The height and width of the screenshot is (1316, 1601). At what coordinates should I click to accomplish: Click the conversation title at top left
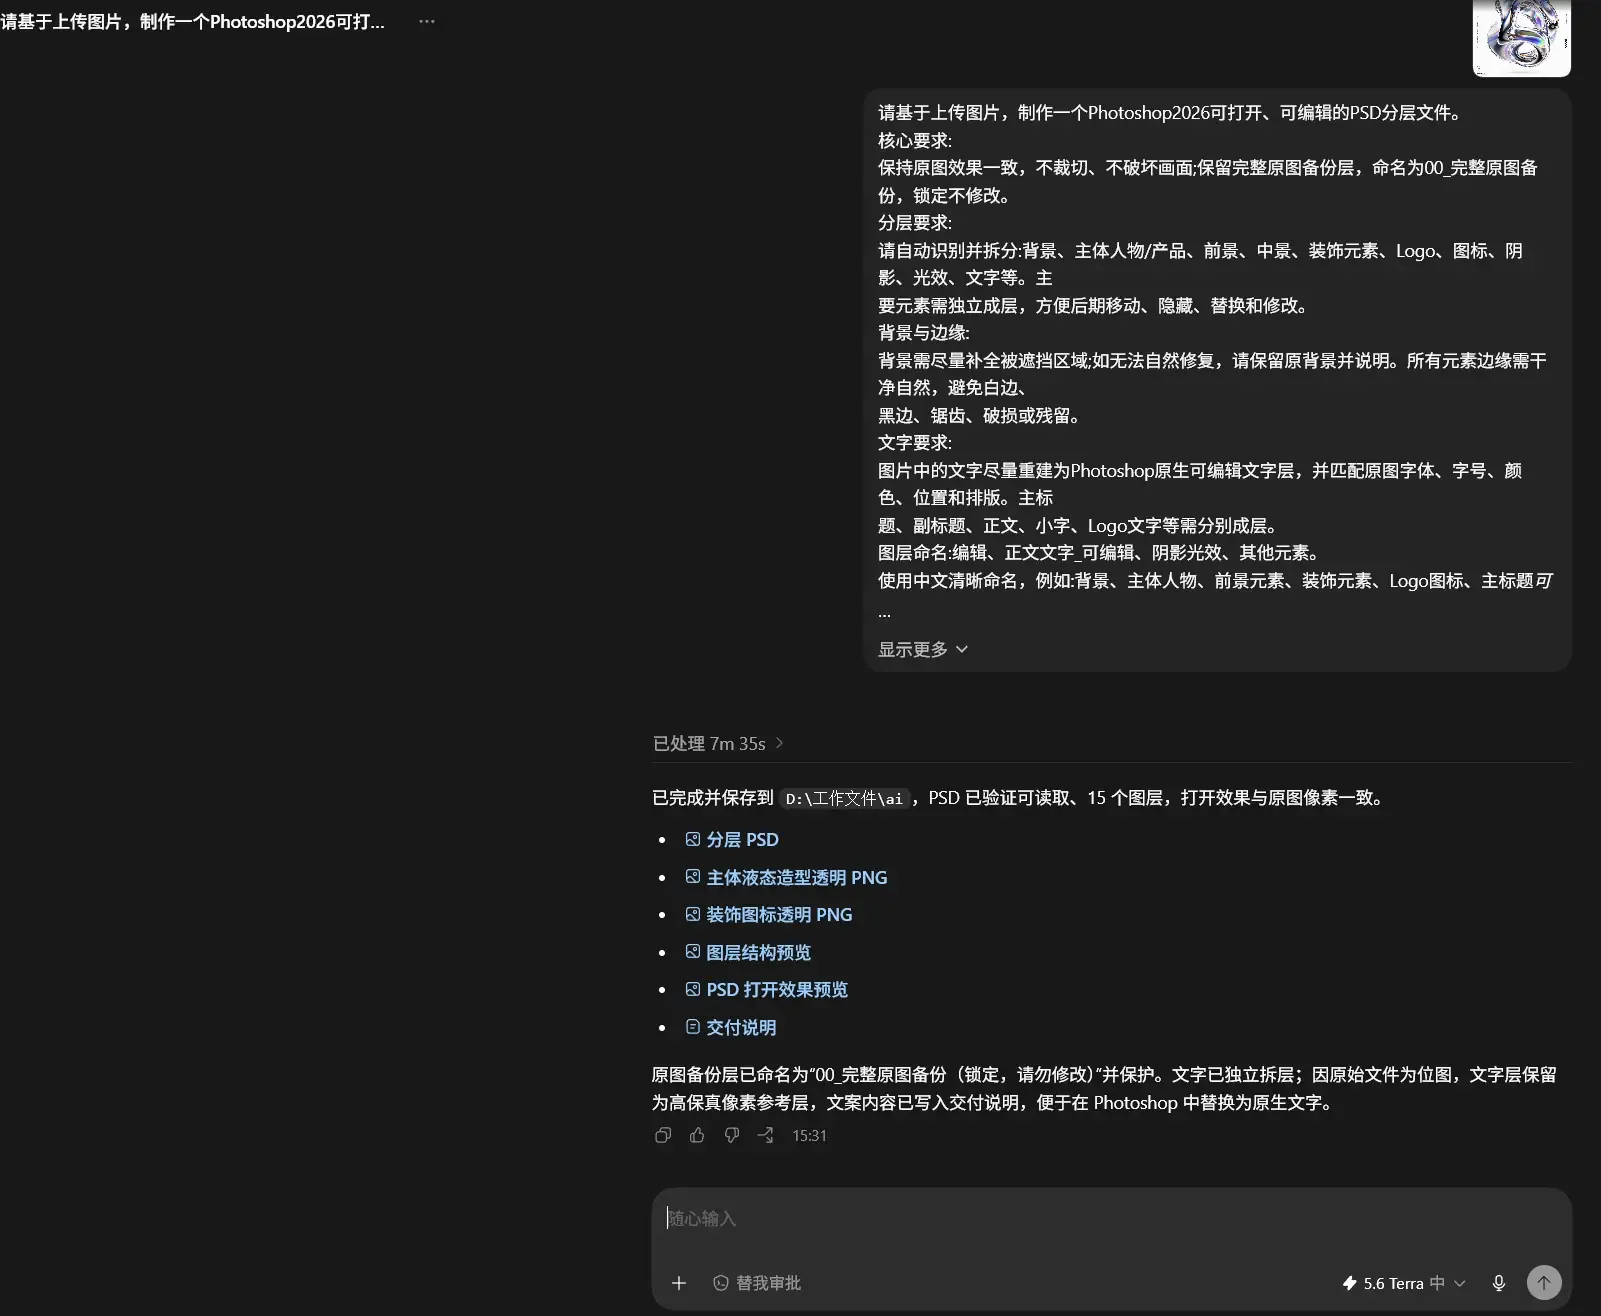[193, 21]
